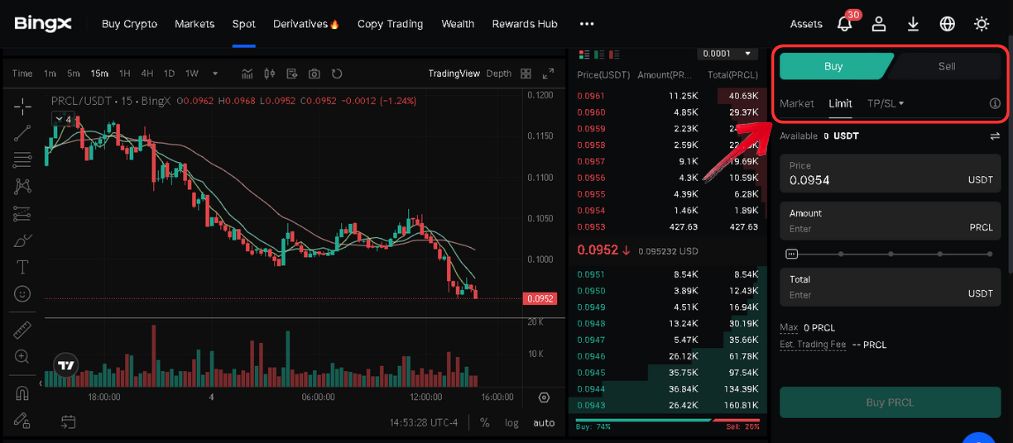Click the download app icon
This screenshot has height=443, width=1013.
[x=913, y=24]
